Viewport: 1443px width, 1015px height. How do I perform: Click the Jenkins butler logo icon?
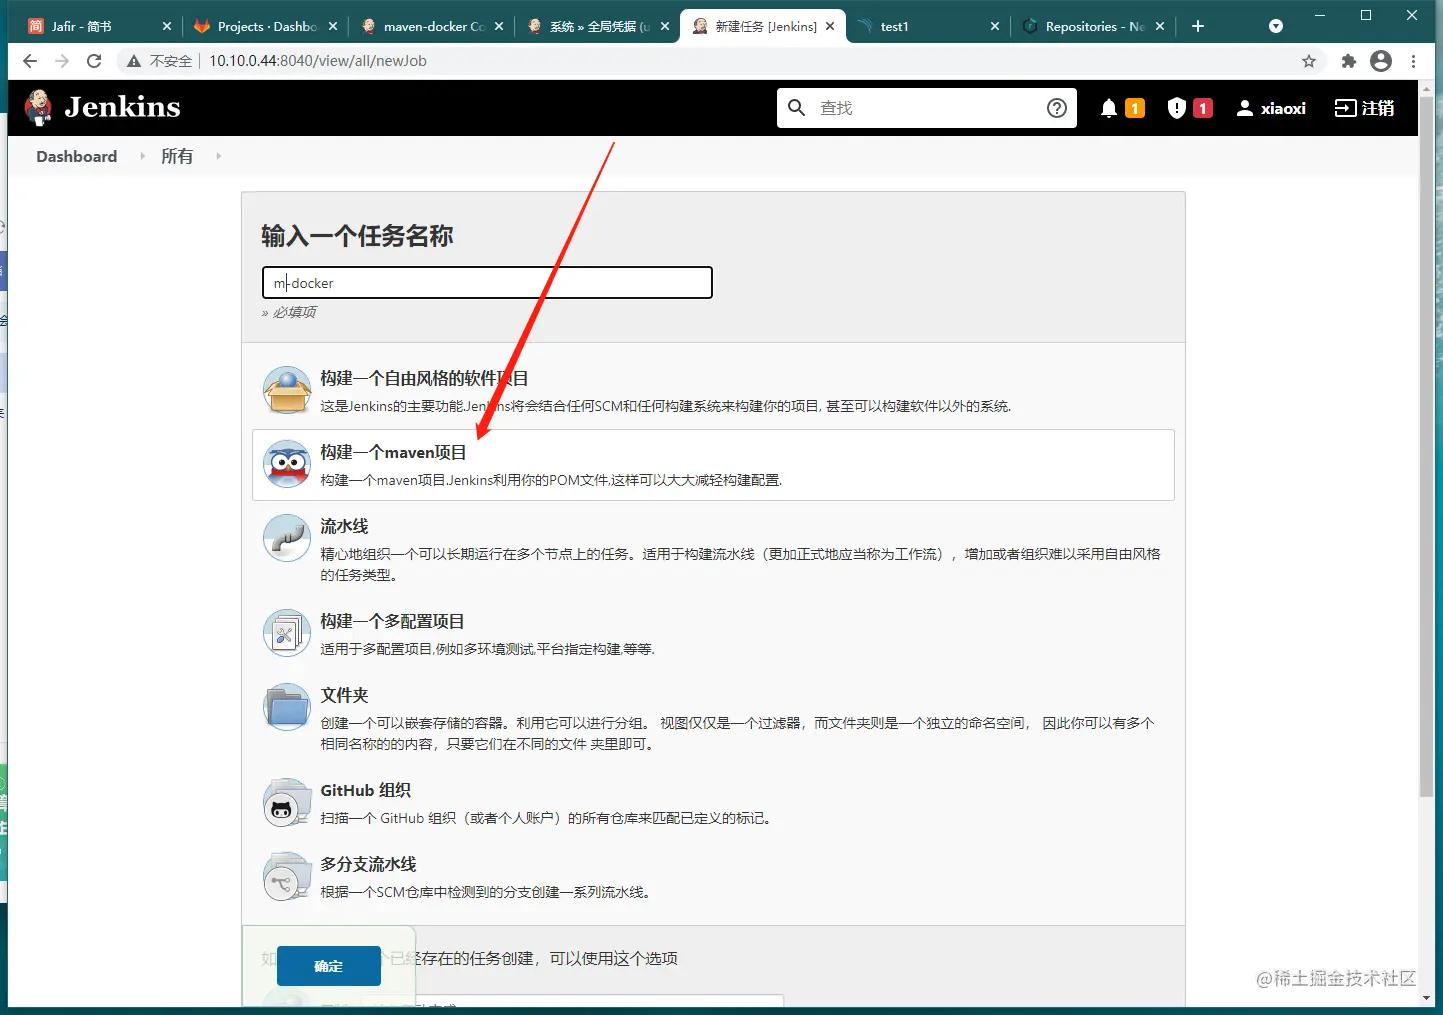(x=39, y=108)
